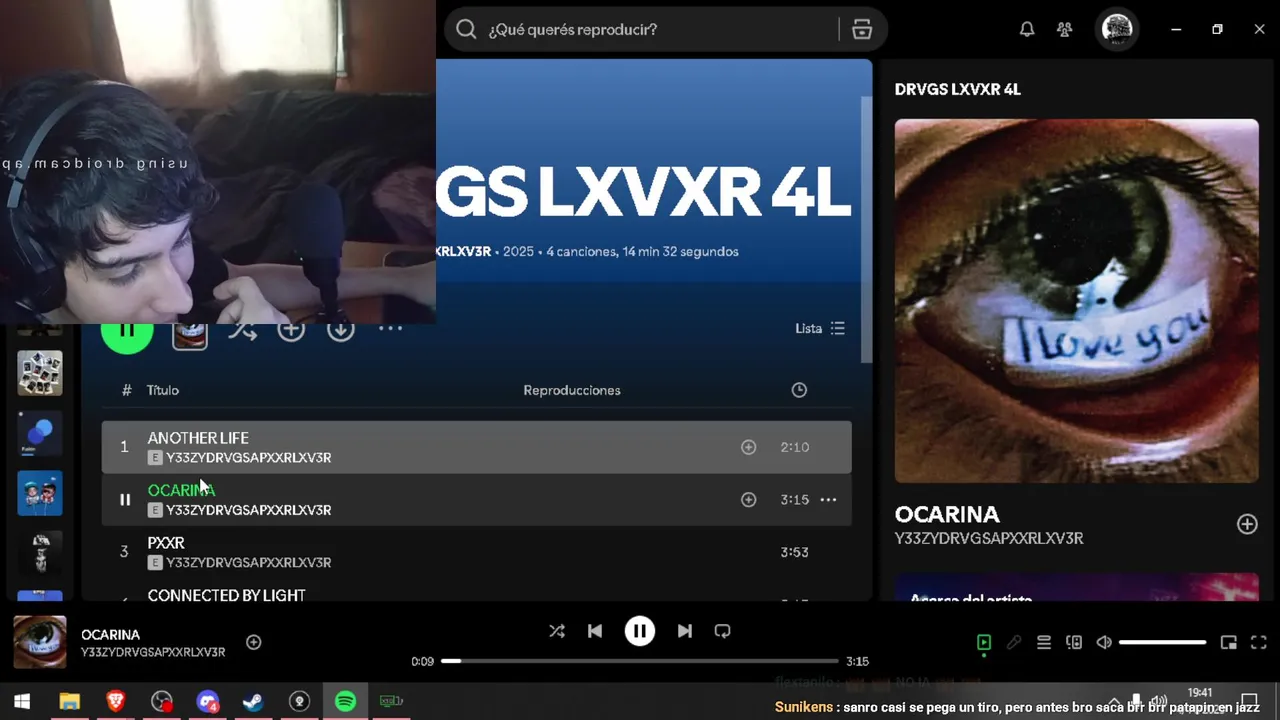
Task: Open artist link under ANOTHER LIFE
Action: click(x=248, y=458)
